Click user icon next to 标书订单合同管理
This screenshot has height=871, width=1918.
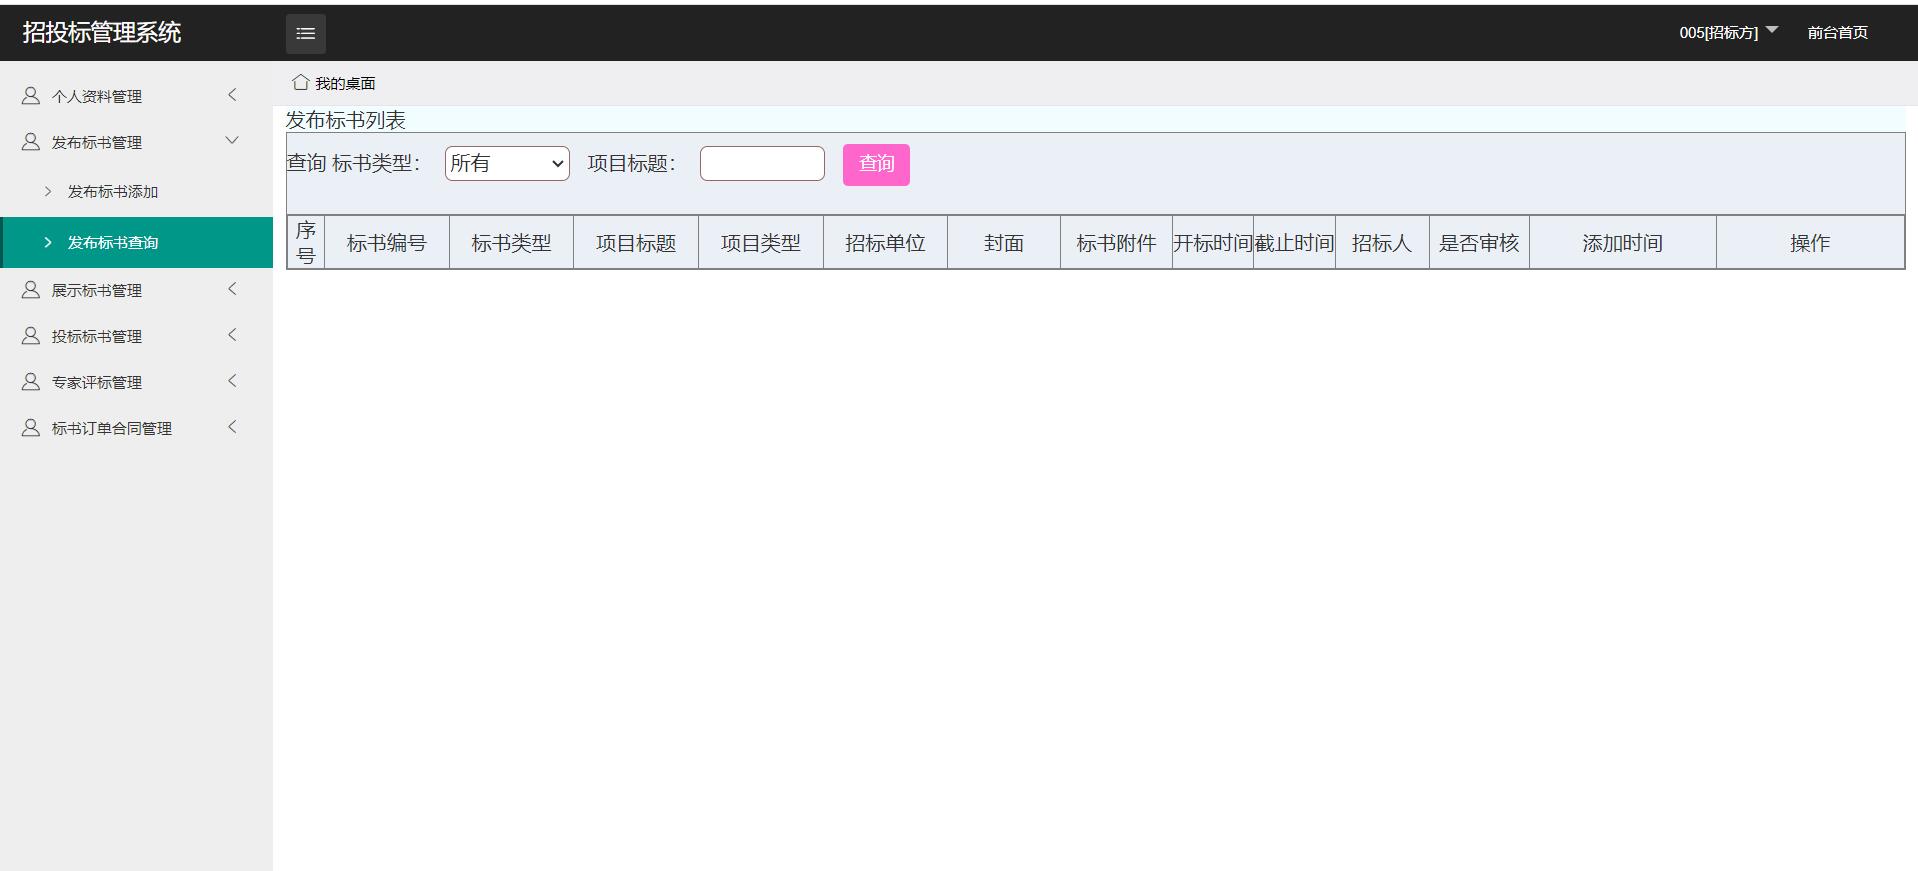point(31,428)
